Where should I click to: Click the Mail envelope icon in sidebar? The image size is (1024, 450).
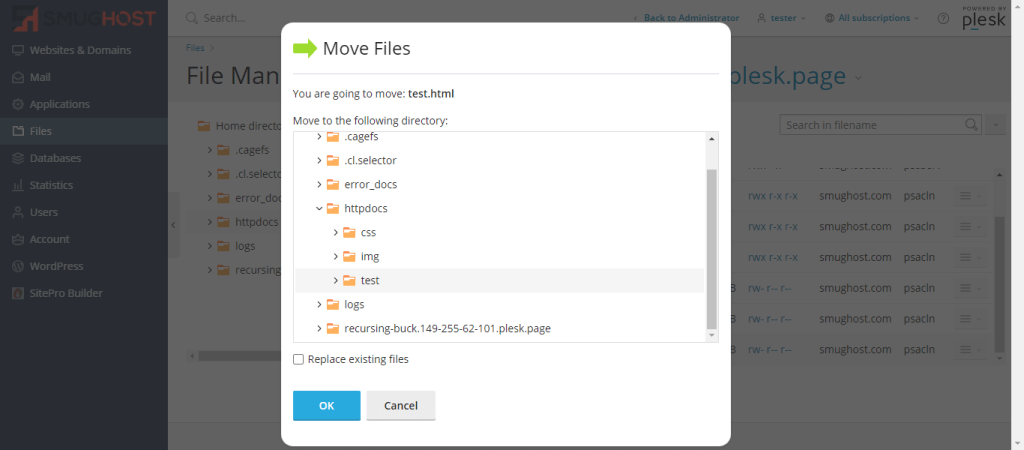click(18, 77)
